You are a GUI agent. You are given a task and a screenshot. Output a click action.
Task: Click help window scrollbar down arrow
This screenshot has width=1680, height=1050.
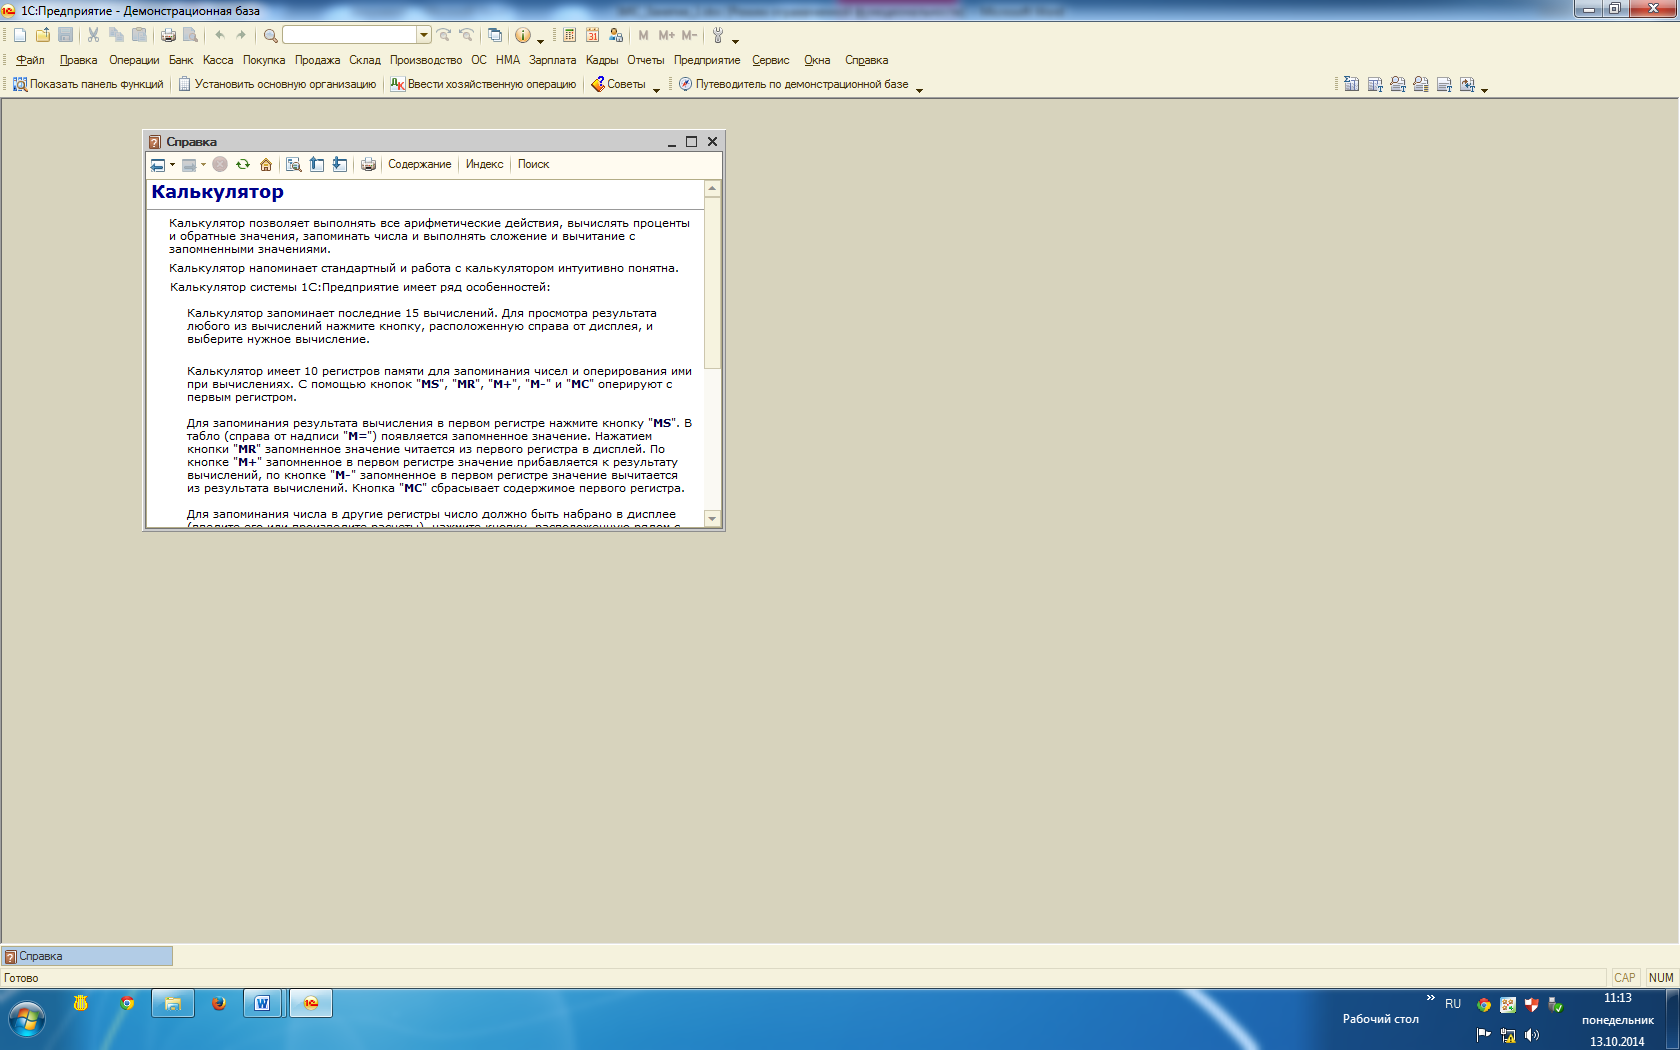[712, 518]
